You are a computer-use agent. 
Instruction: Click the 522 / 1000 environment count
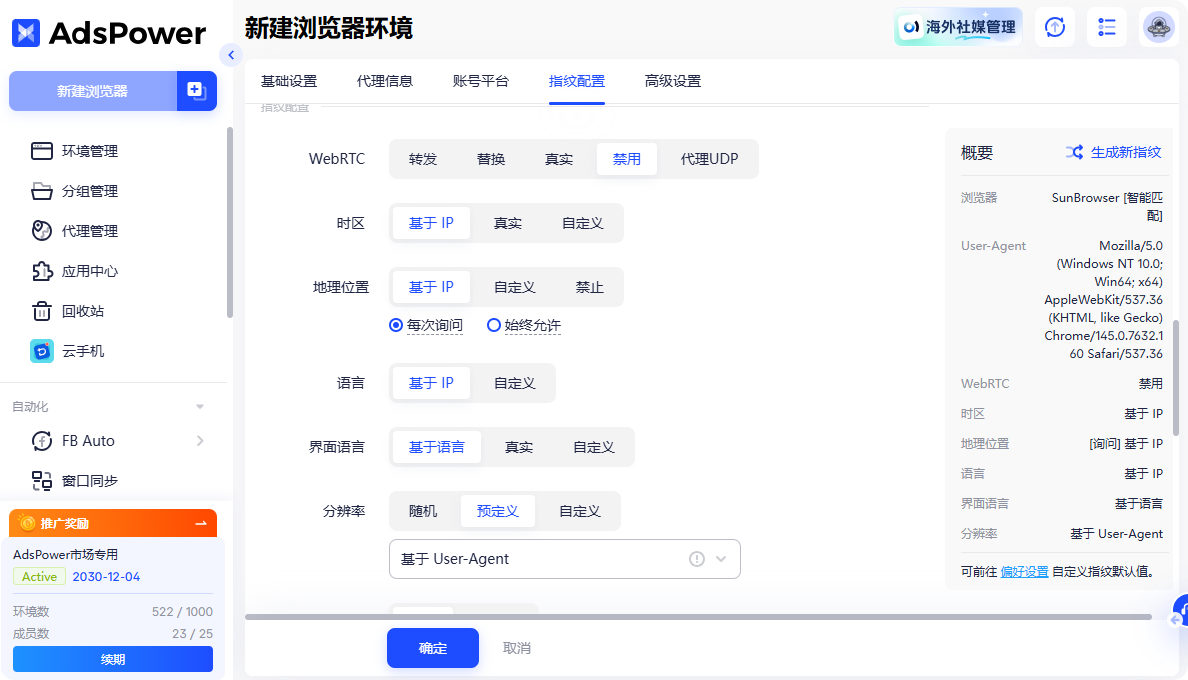click(x=182, y=612)
